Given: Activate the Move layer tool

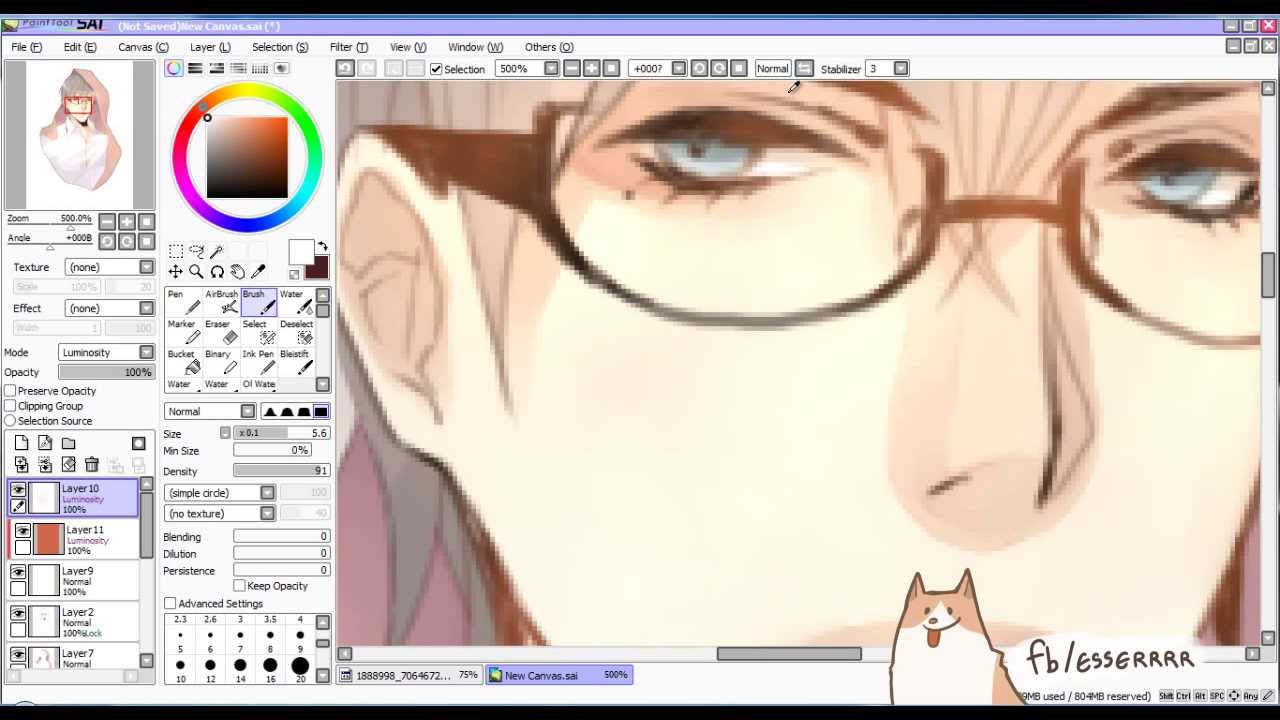Looking at the screenshot, I should pyautogui.click(x=175, y=272).
